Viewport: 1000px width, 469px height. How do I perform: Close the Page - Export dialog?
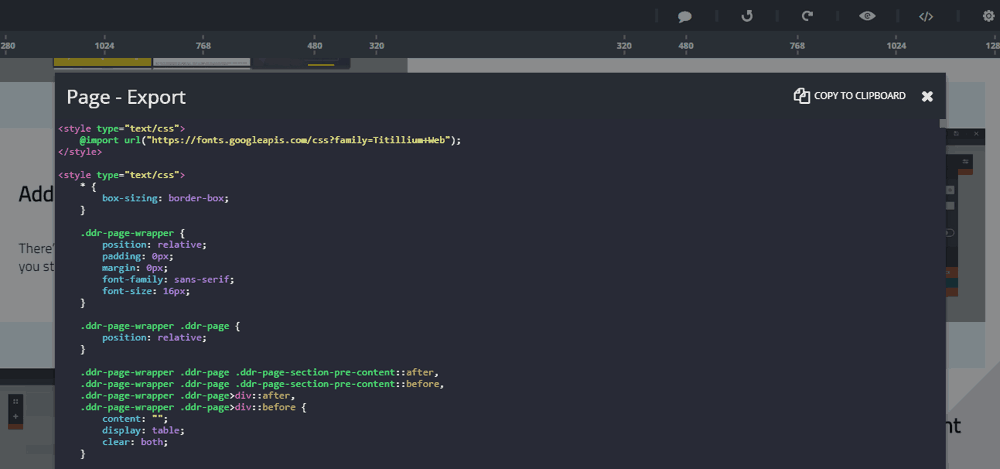coord(927,96)
